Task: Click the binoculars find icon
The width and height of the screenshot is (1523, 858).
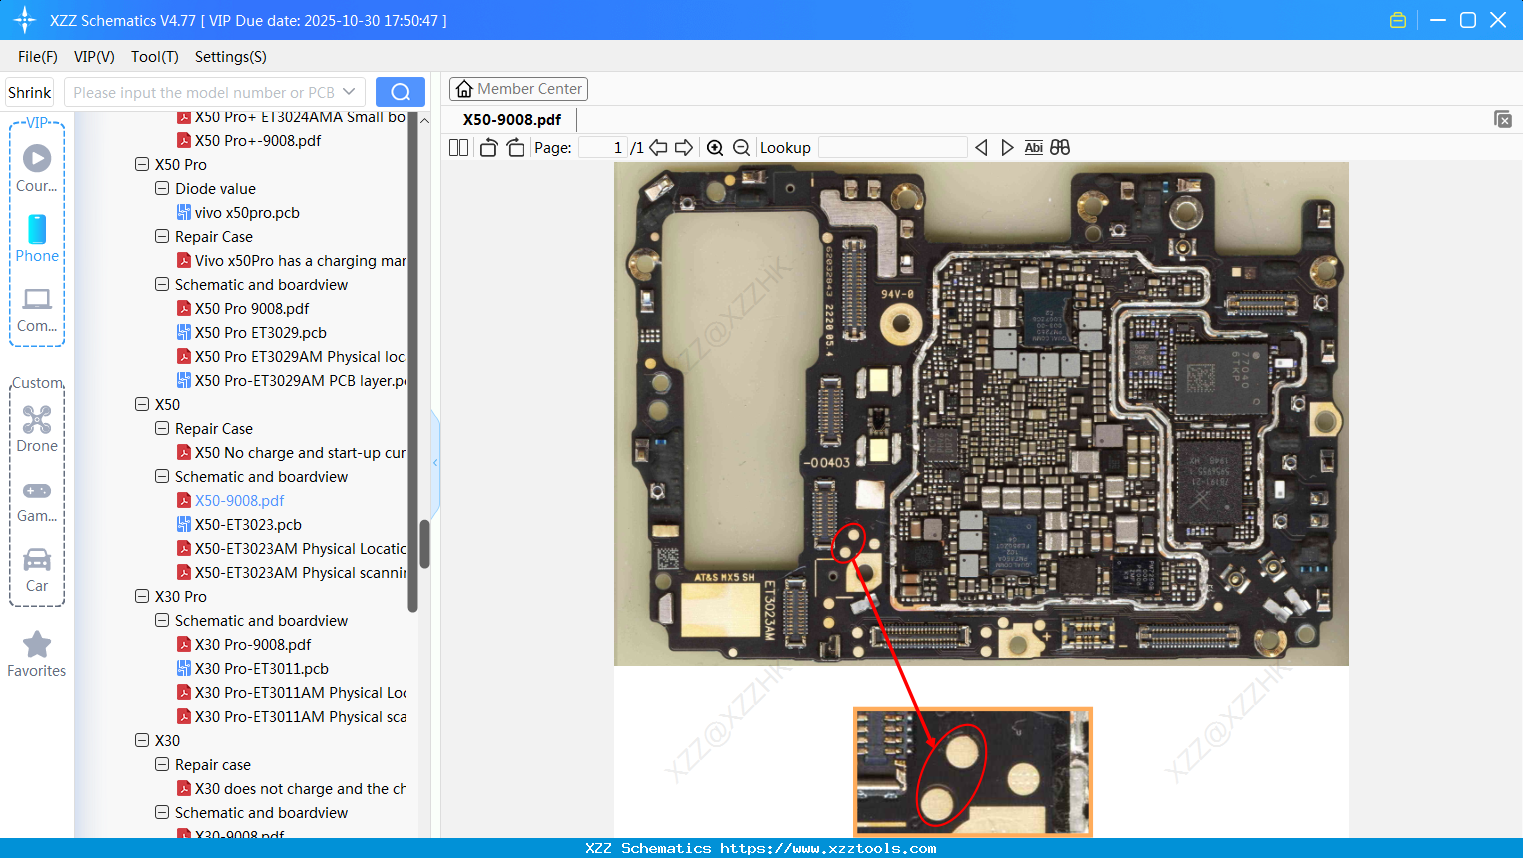Action: click(1060, 147)
